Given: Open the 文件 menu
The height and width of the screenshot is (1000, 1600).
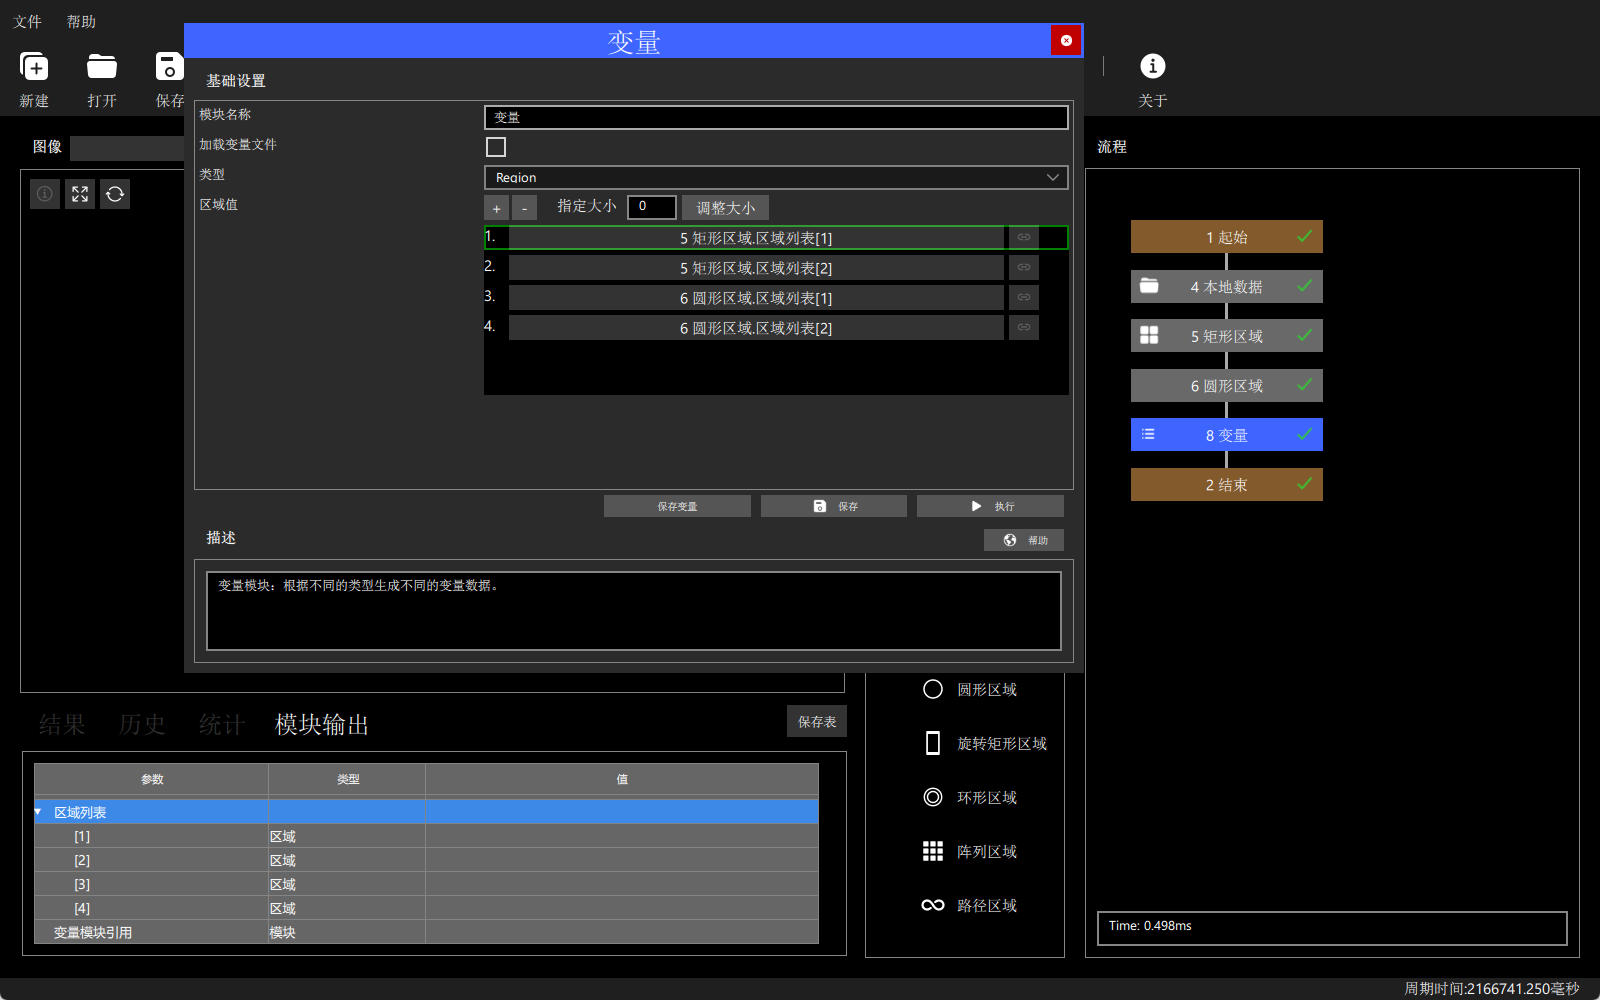Looking at the screenshot, I should [27, 21].
